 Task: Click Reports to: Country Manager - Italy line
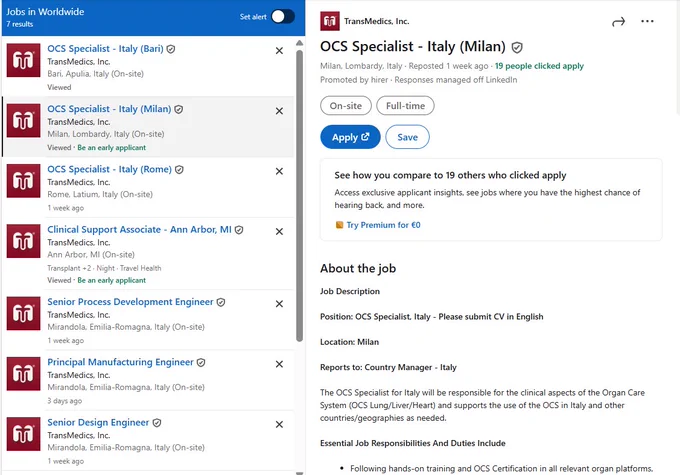point(388,367)
